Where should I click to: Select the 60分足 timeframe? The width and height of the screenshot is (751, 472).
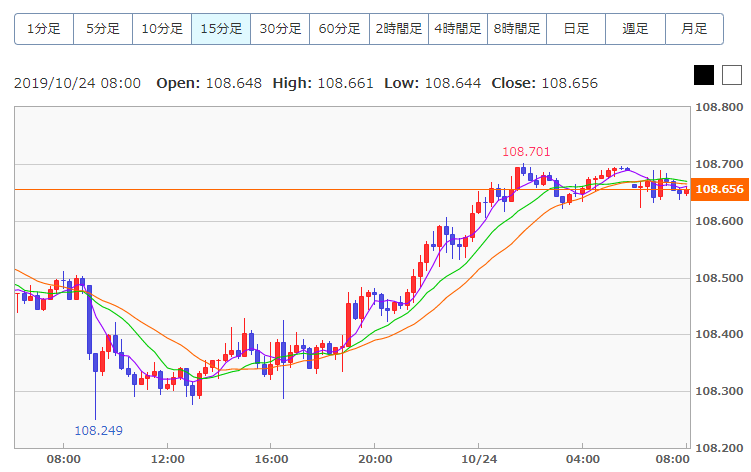pos(340,29)
